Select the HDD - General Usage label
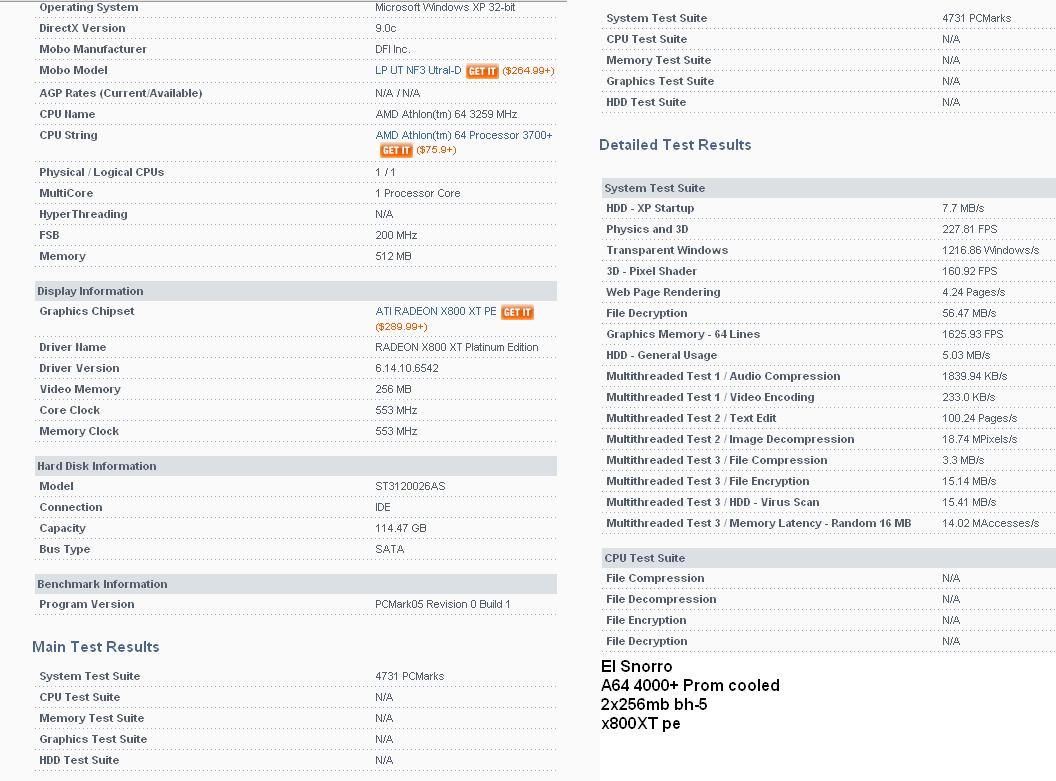This screenshot has height=781, width=1056. [661, 355]
